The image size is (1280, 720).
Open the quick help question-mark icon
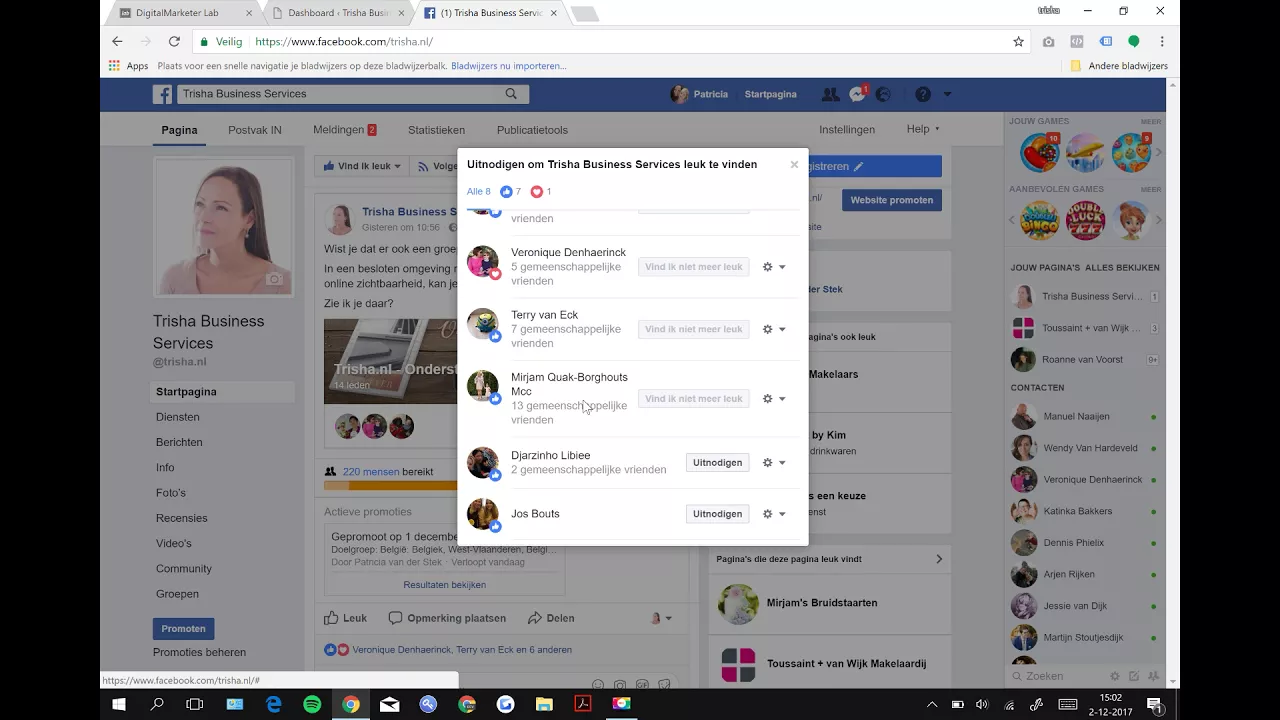point(923,94)
